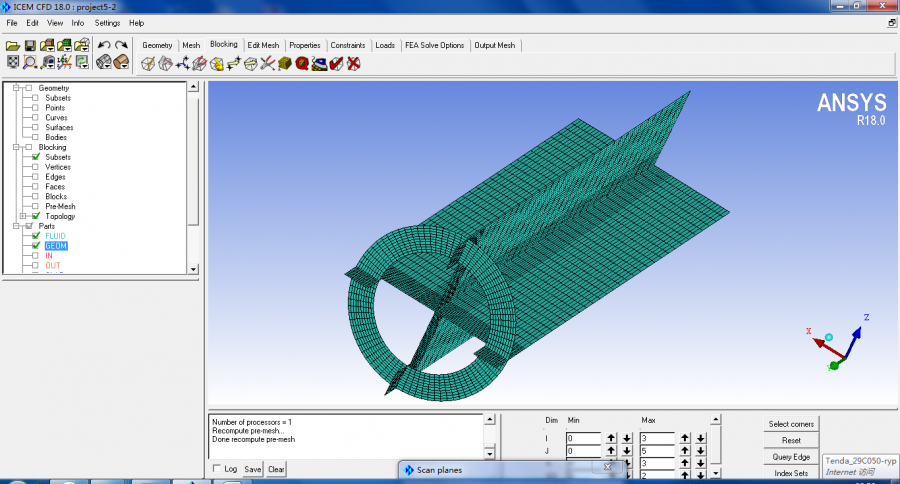Viewport: 900px width, 484px height.
Task: Click the Merge Vertices icon
Action: [x=183, y=64]
